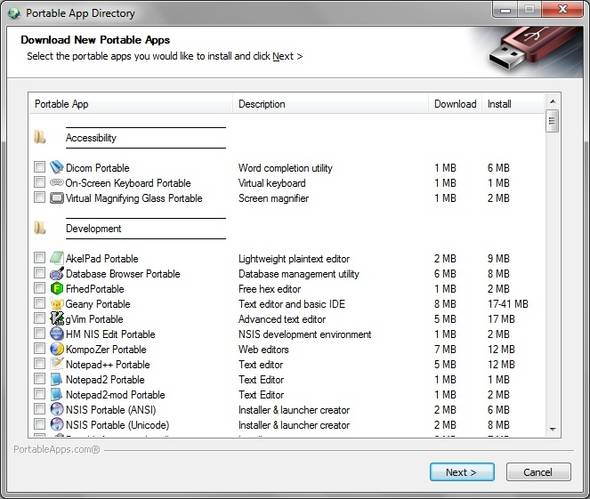Click 'Text editor and basic IDE' description
This screenshot has height=499, width=590.
[292, 304]
